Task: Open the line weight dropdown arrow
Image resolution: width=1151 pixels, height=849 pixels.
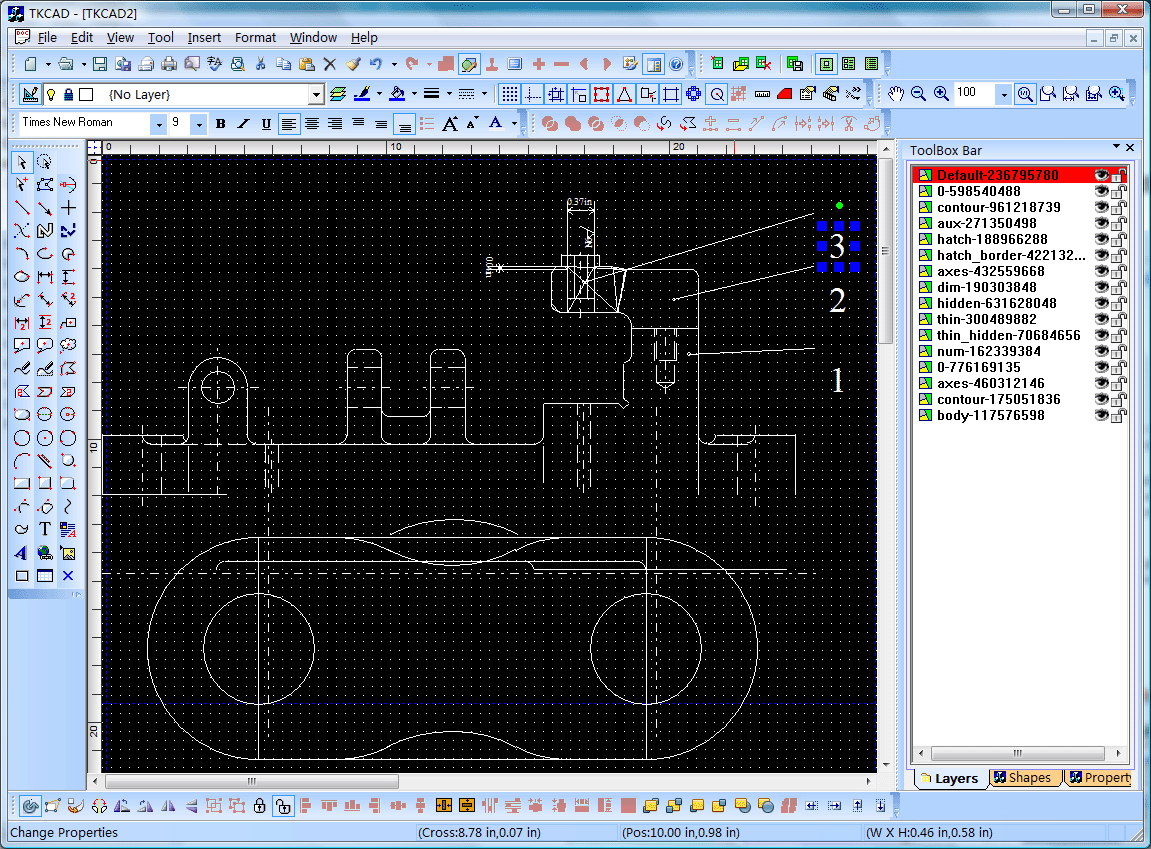Action: point(449,94)
